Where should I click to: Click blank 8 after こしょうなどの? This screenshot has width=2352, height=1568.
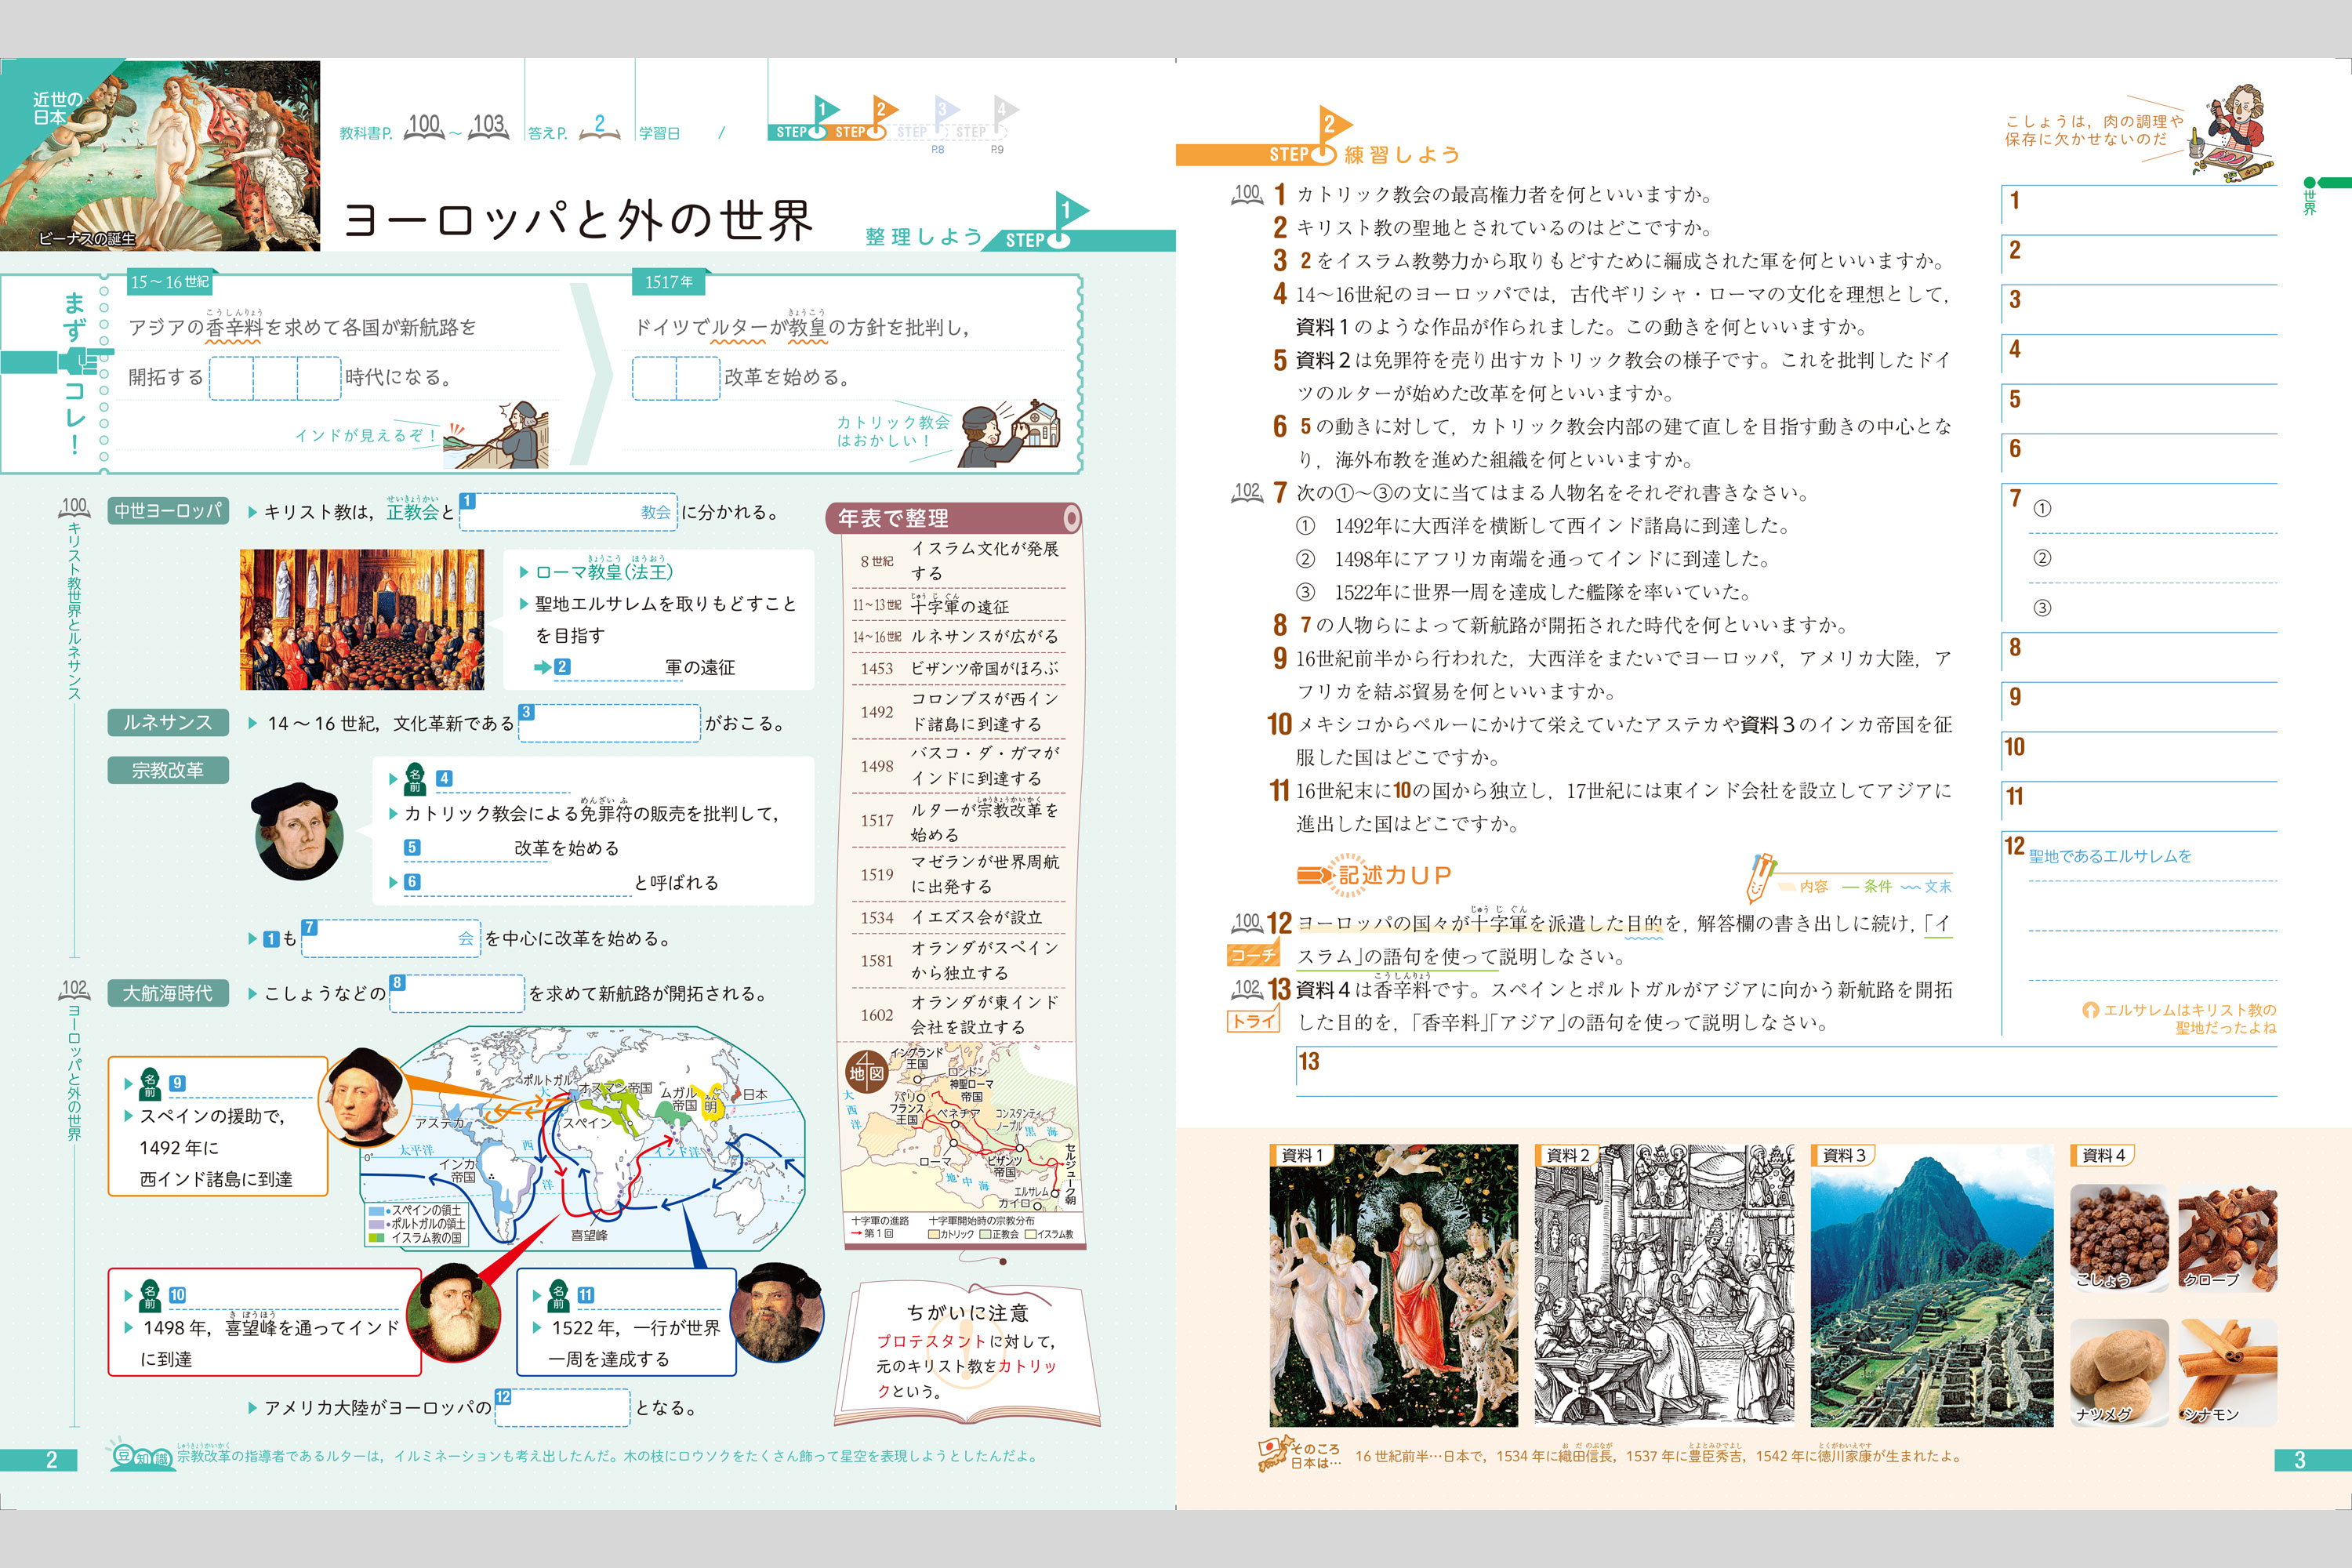pyautogui.click(x=457, y=994)
